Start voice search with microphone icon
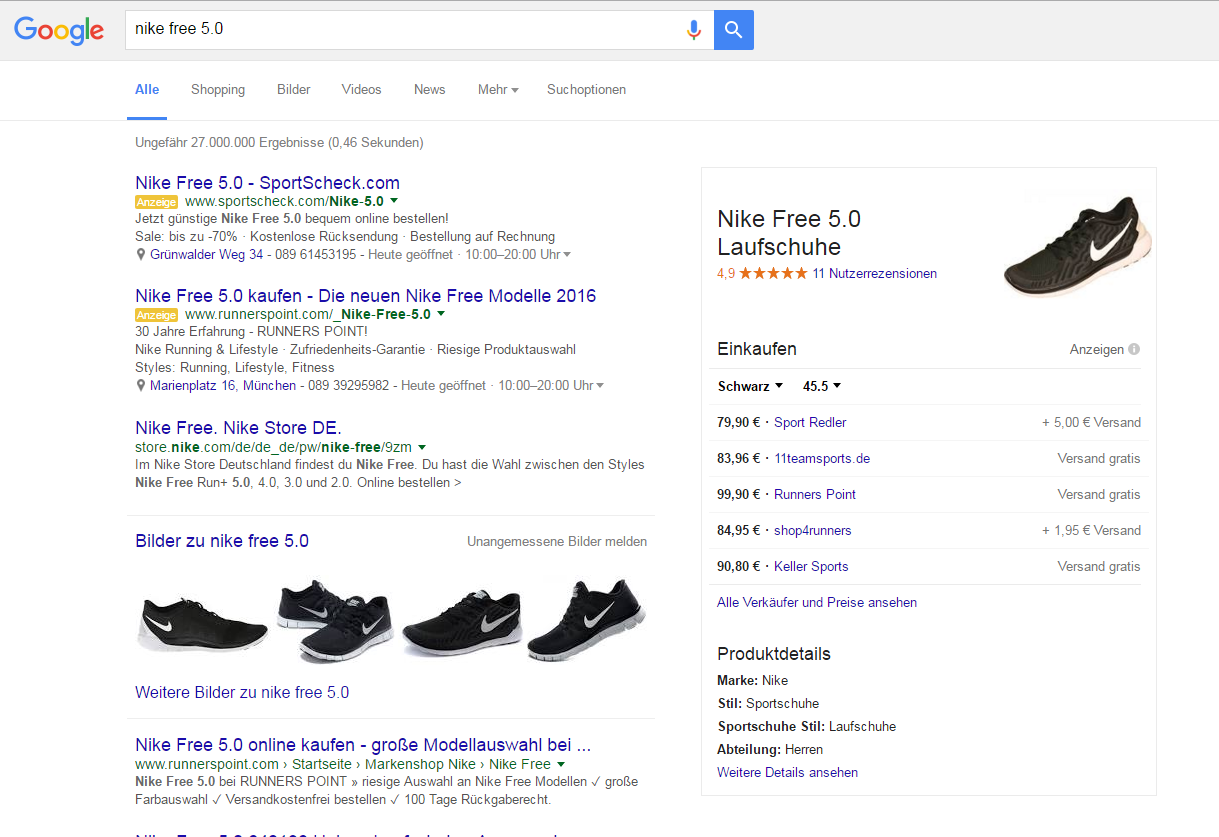 coord(693,30)
